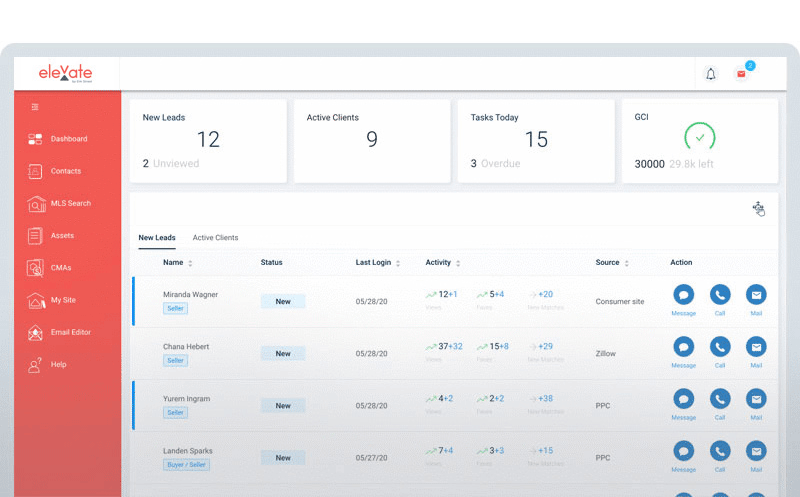This screenshot has height=497, width=800.
Task: Call Chana Hebert
Action: tap(720, 346)
